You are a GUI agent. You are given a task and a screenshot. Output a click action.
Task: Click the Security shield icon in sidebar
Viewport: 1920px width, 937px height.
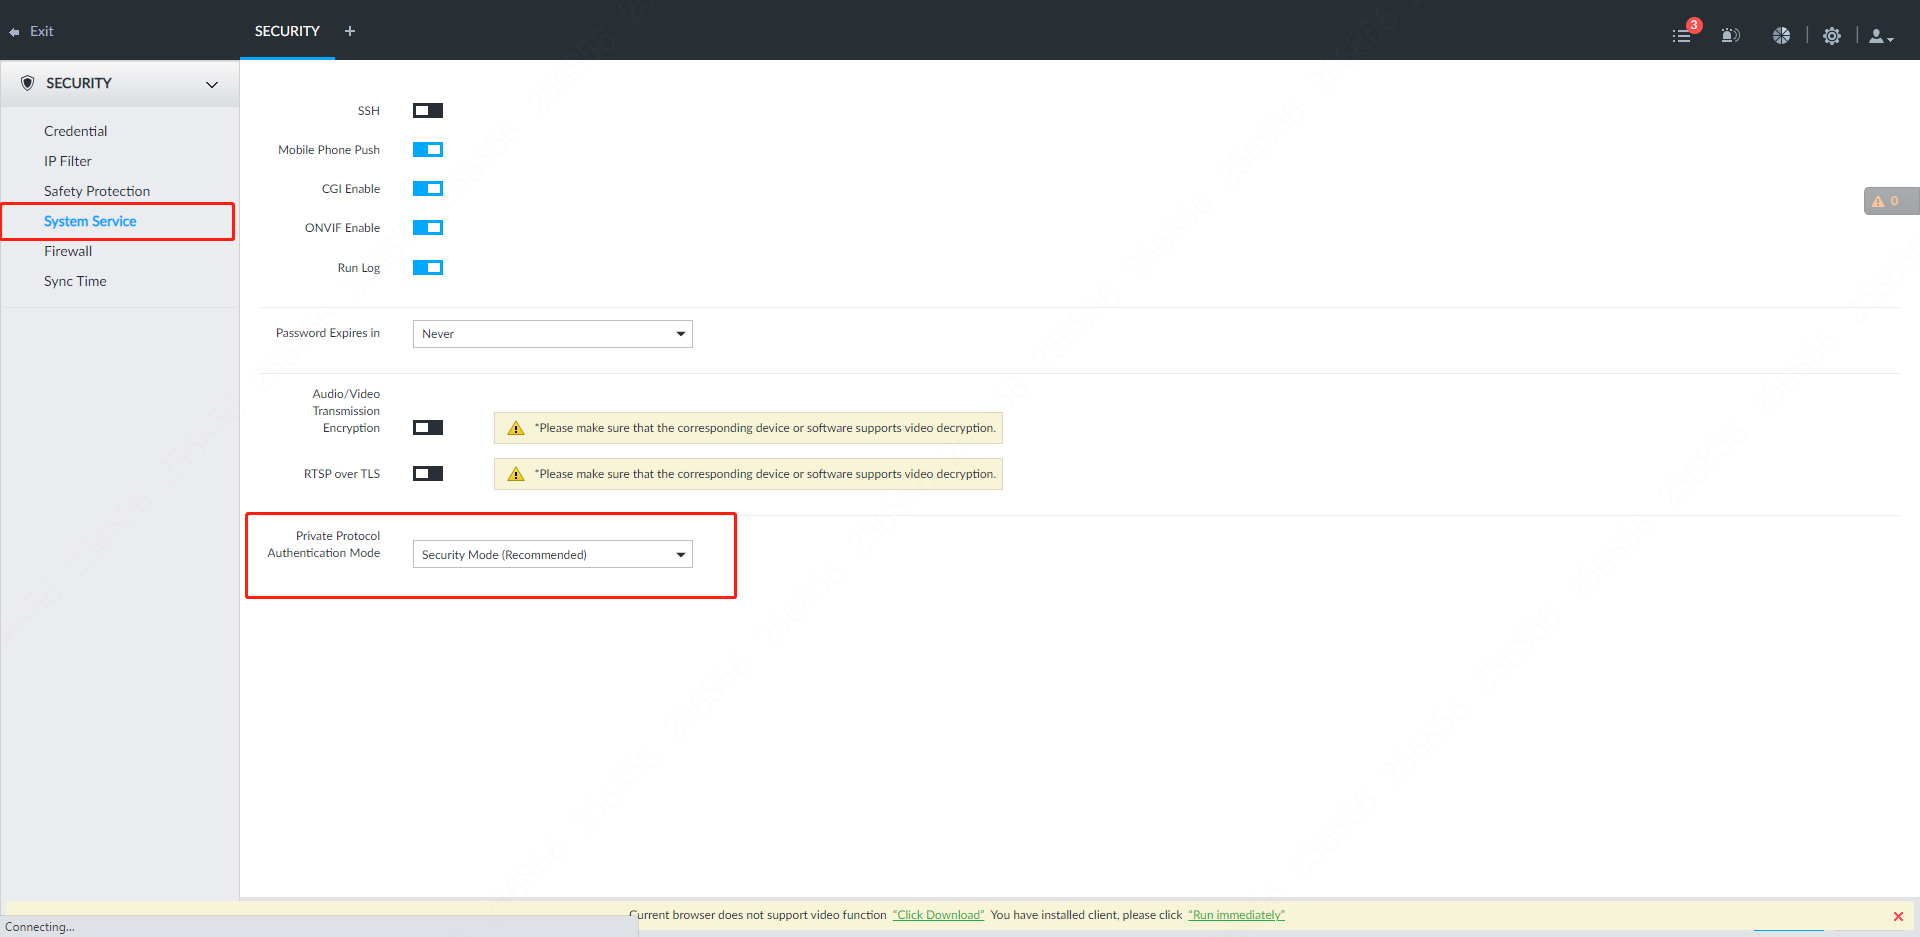(x=27, y=83)
